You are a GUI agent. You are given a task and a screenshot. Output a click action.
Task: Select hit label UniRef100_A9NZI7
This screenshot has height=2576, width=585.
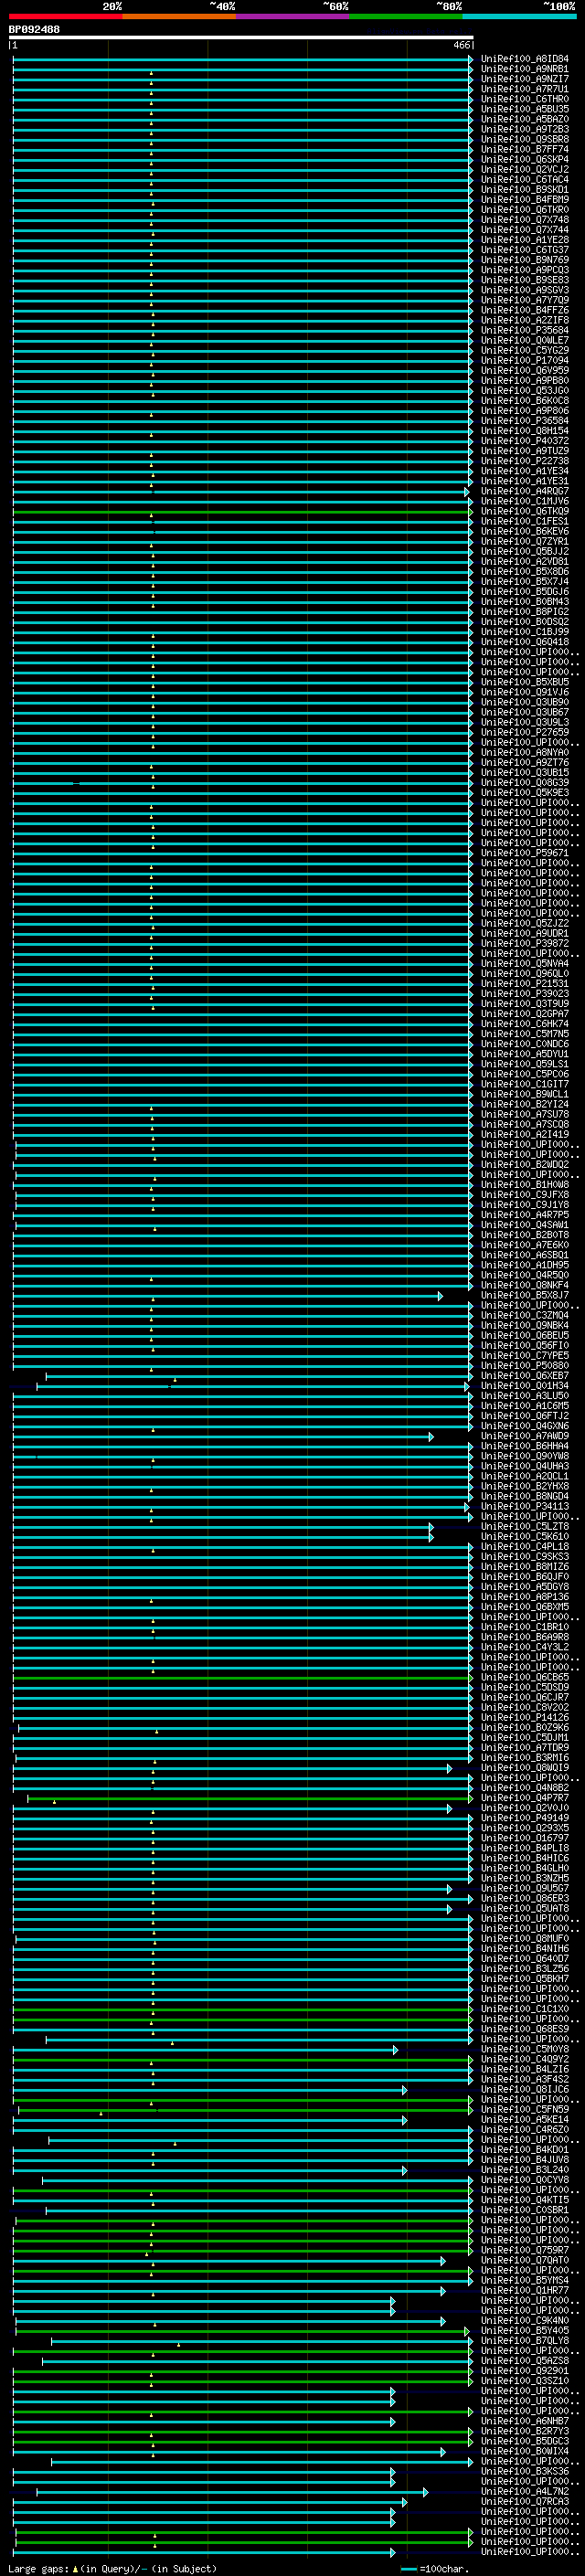[525, 79]
